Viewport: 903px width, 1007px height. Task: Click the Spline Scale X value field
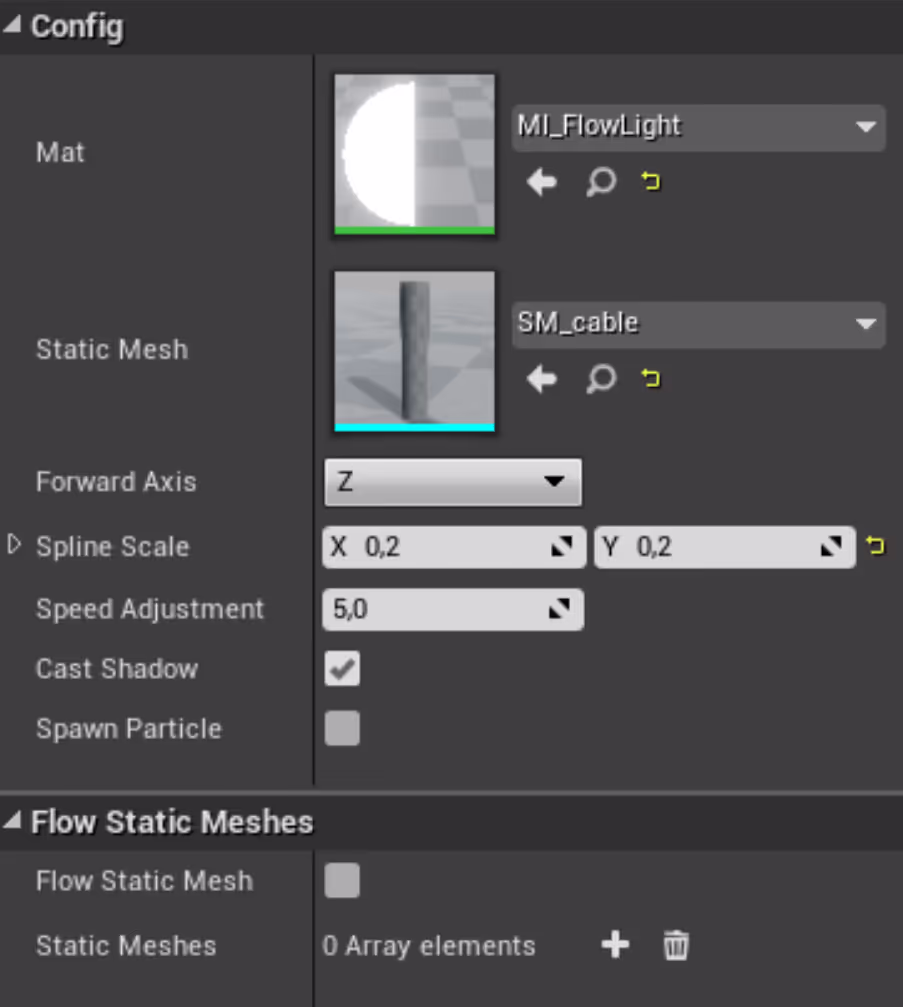[454, 547]
